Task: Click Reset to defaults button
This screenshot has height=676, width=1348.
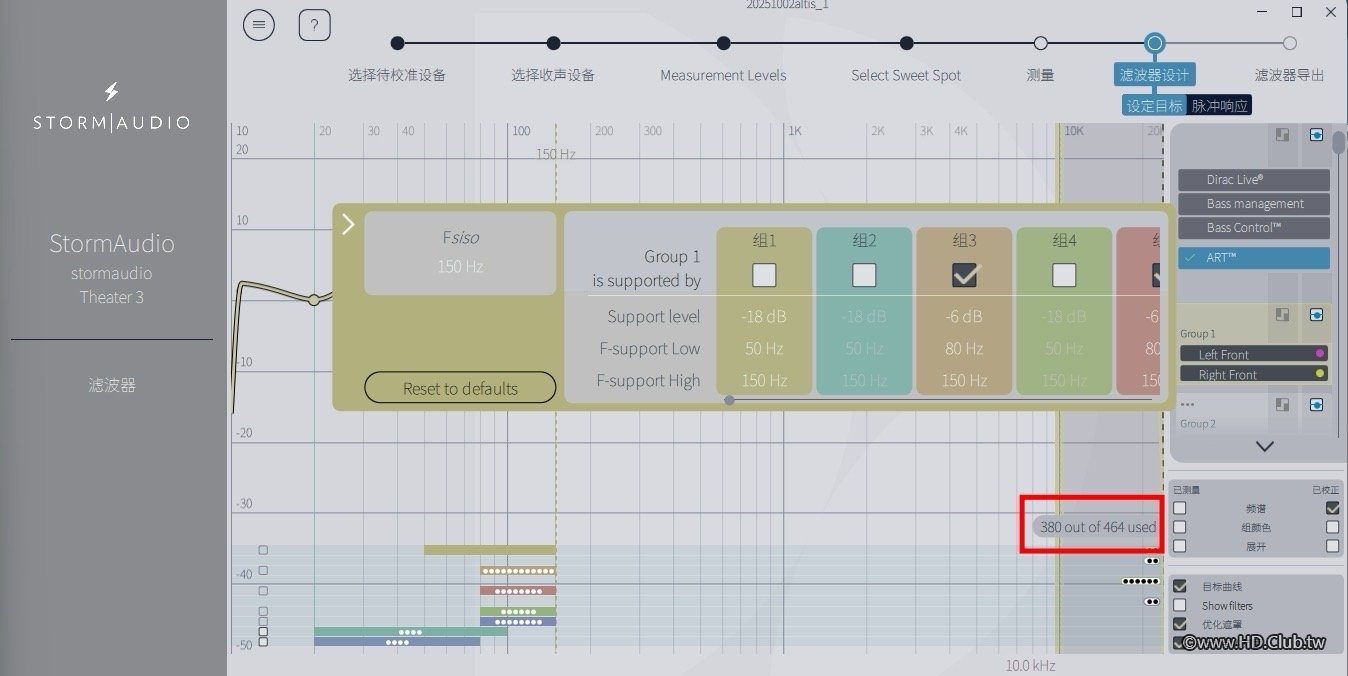Action: click(460, 388)
